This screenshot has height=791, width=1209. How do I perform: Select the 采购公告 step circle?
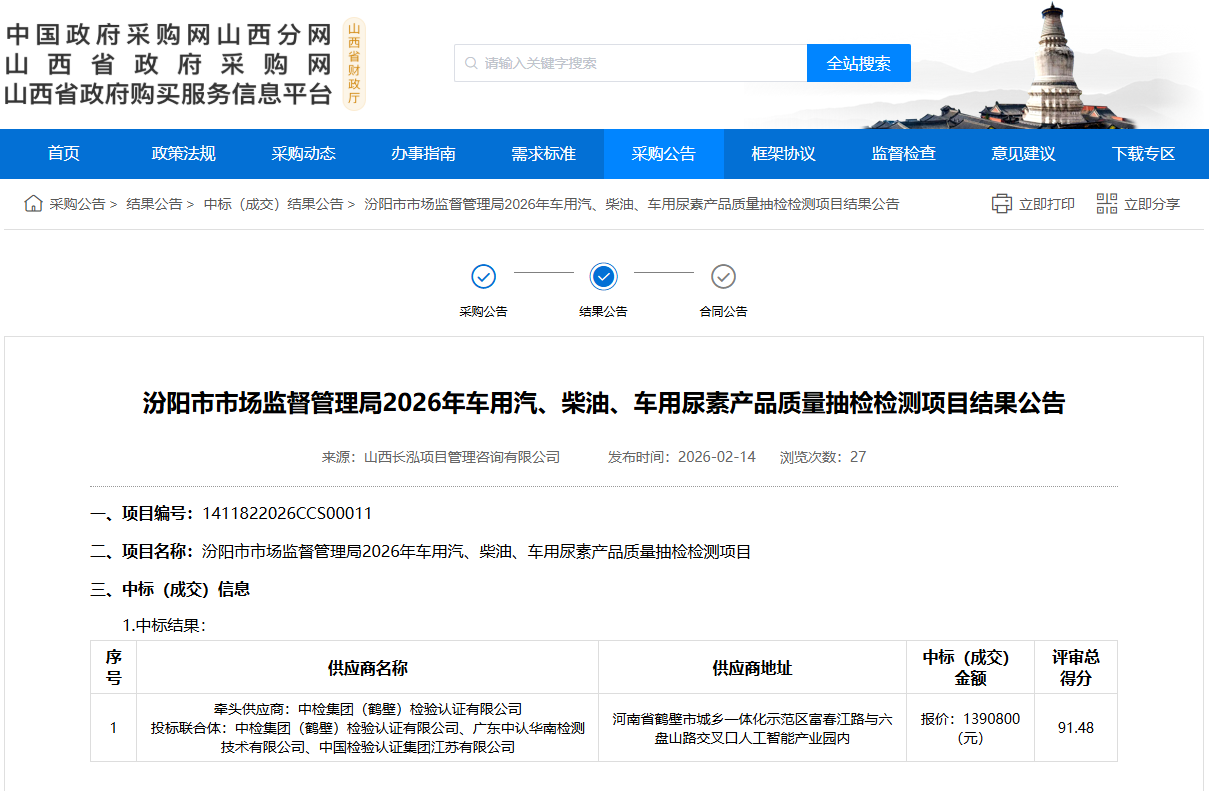(484, 276)
